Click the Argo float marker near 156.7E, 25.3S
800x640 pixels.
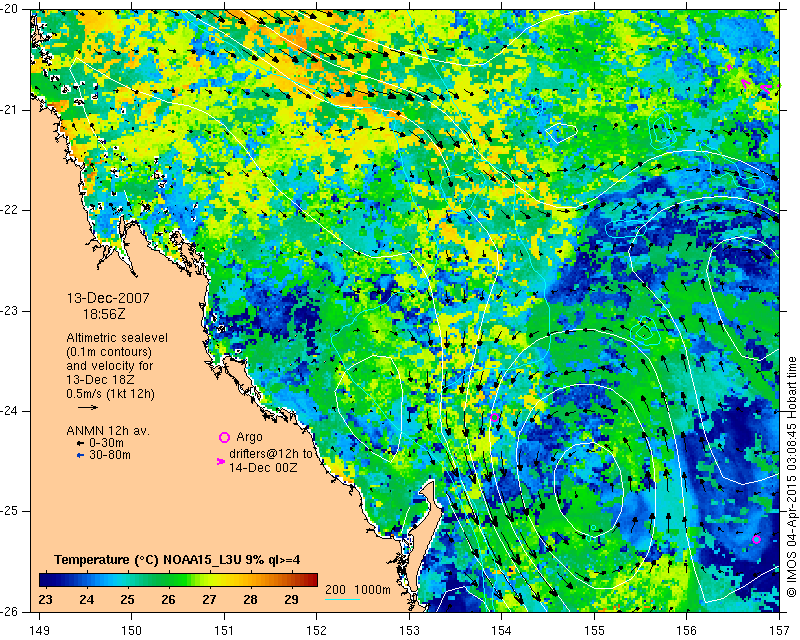[x=756, y=539]
